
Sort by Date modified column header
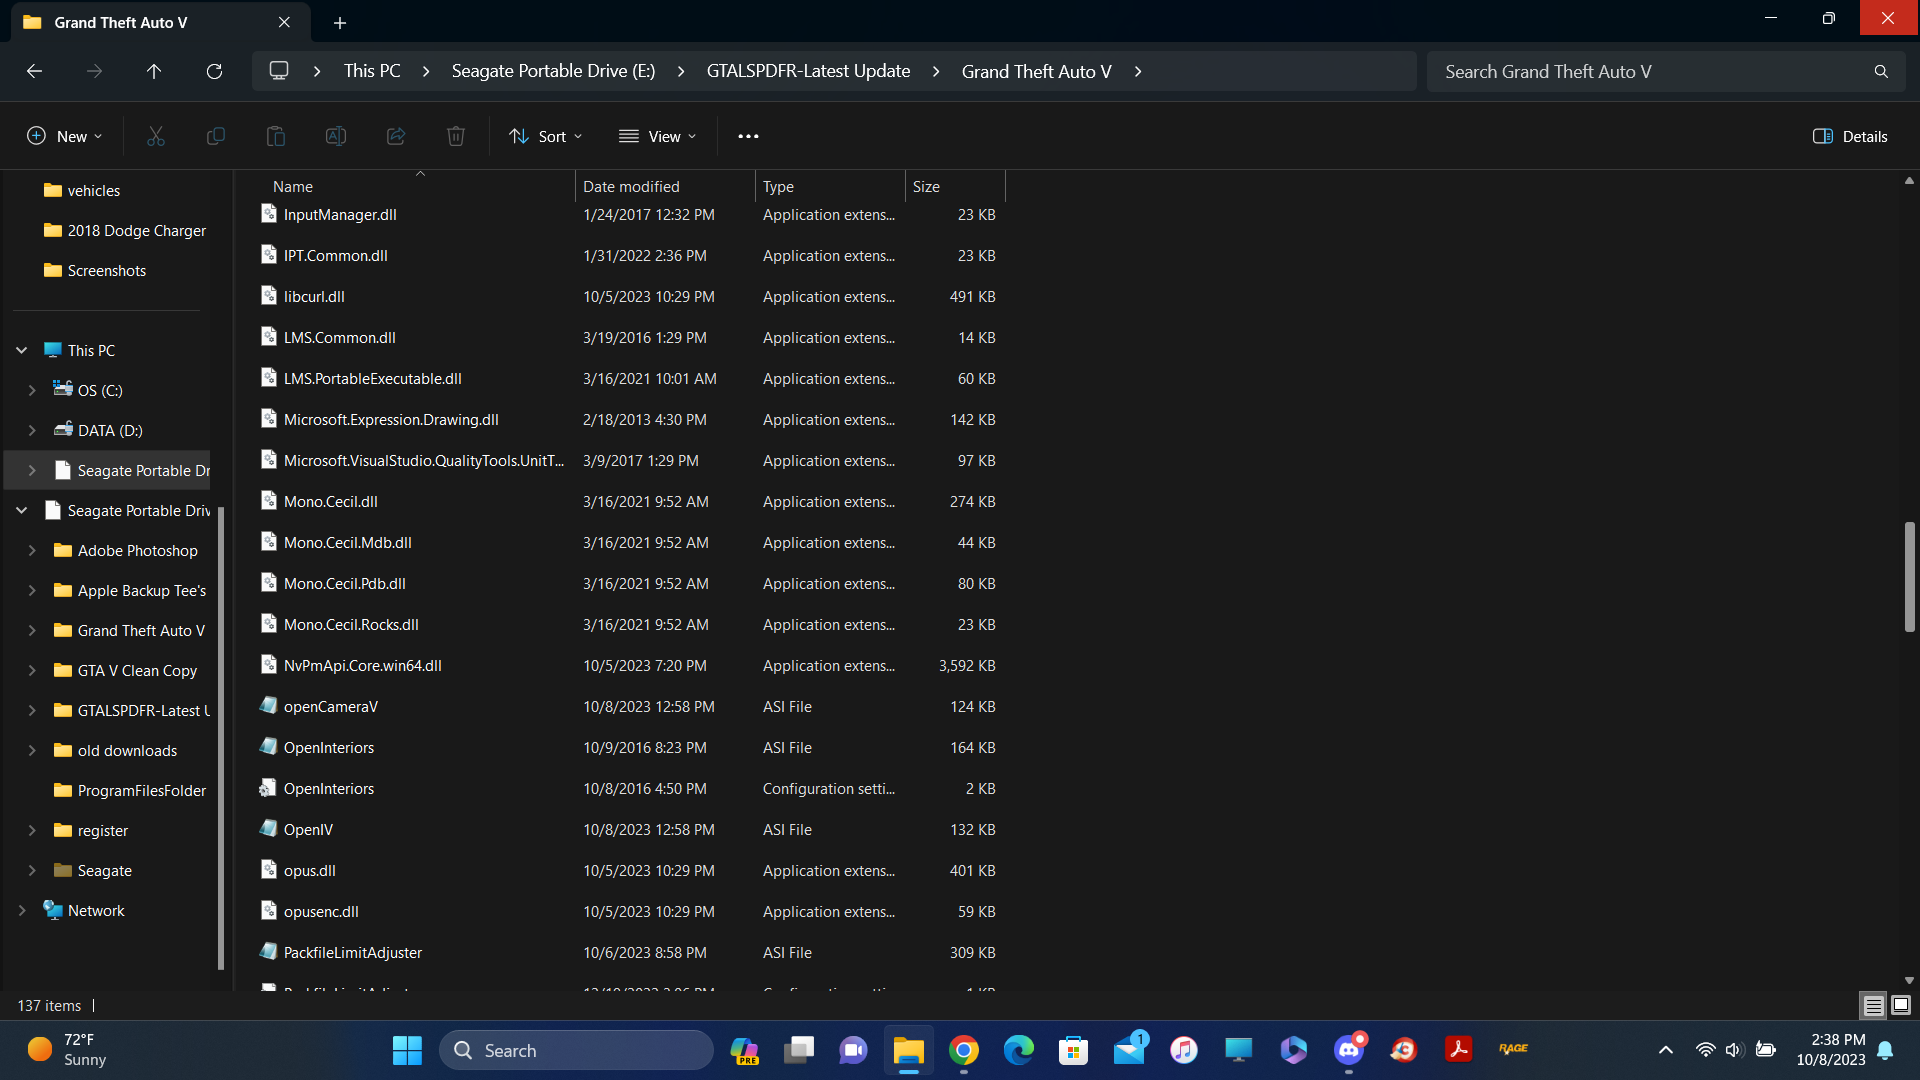[x=631, y=186]
